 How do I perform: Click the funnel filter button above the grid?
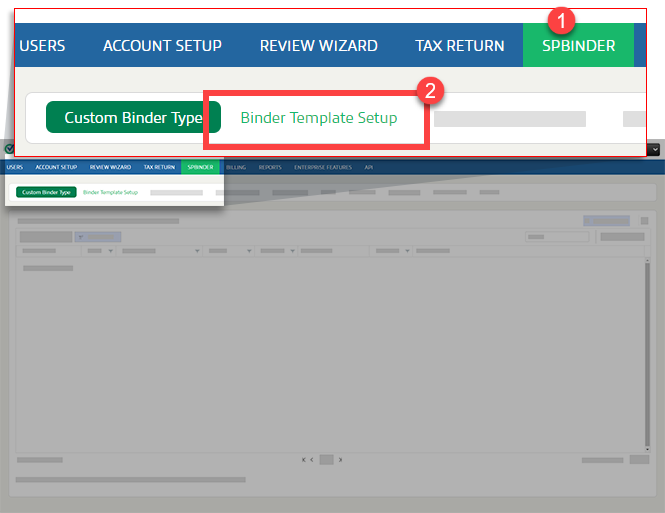pyautogui.click(x=98, y=237)
